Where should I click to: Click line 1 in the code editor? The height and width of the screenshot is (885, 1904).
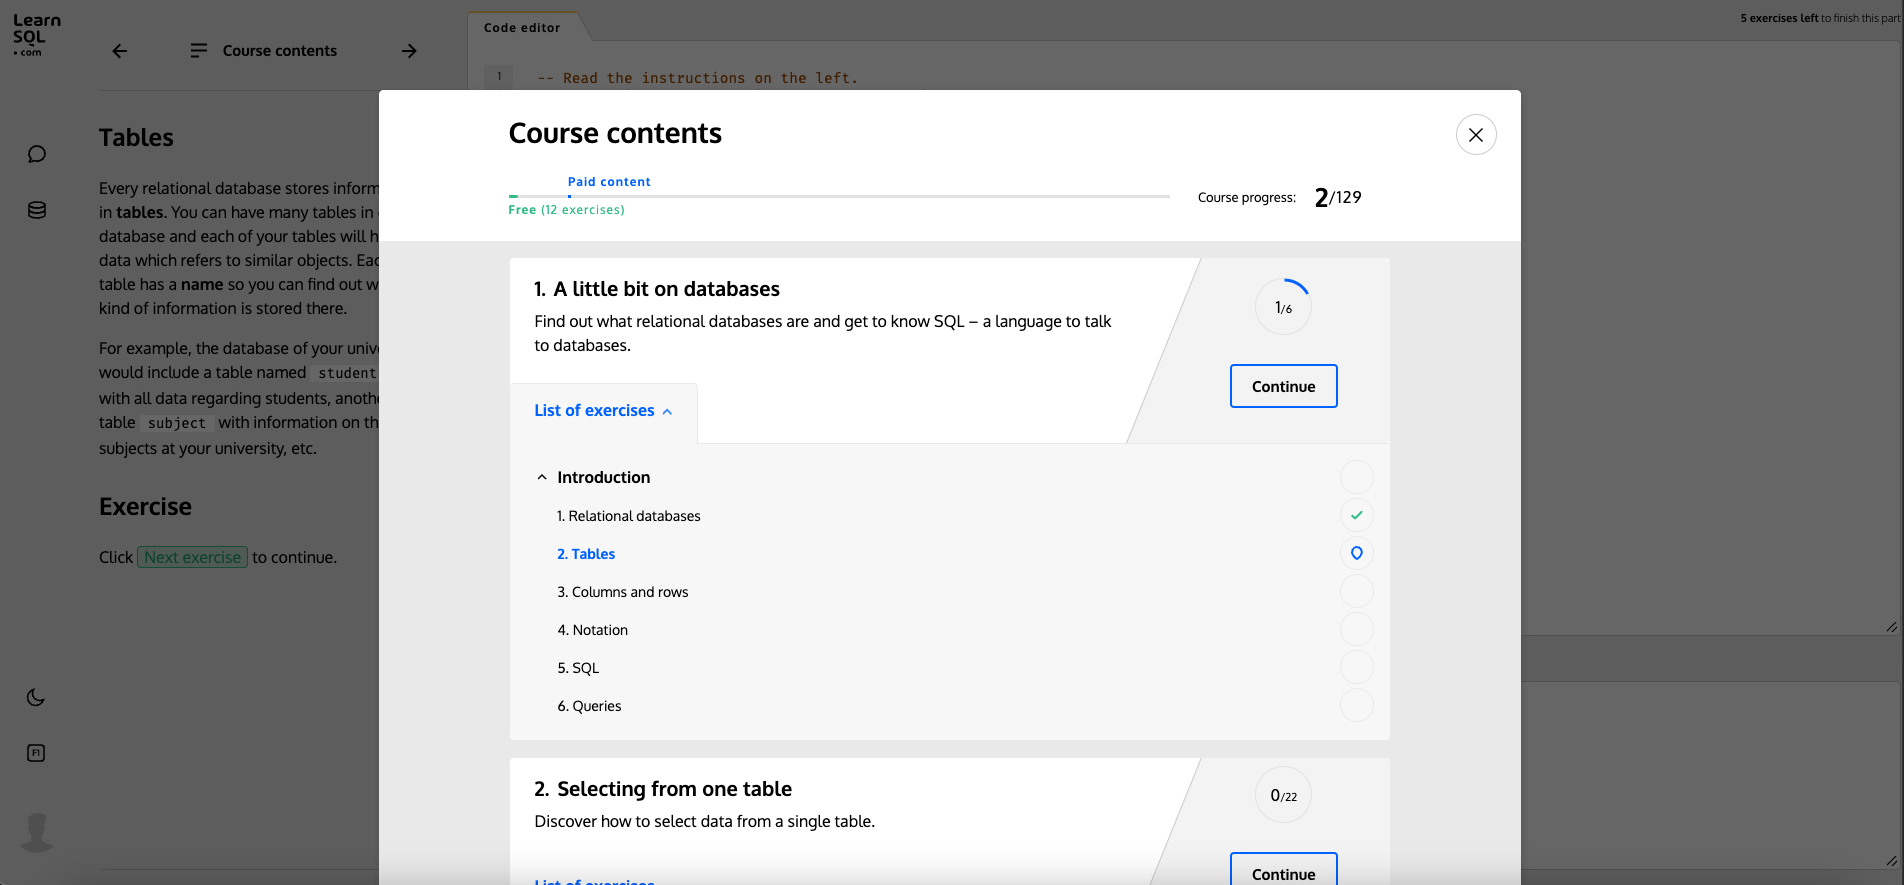pyautogui.click(x=697, y=78)
